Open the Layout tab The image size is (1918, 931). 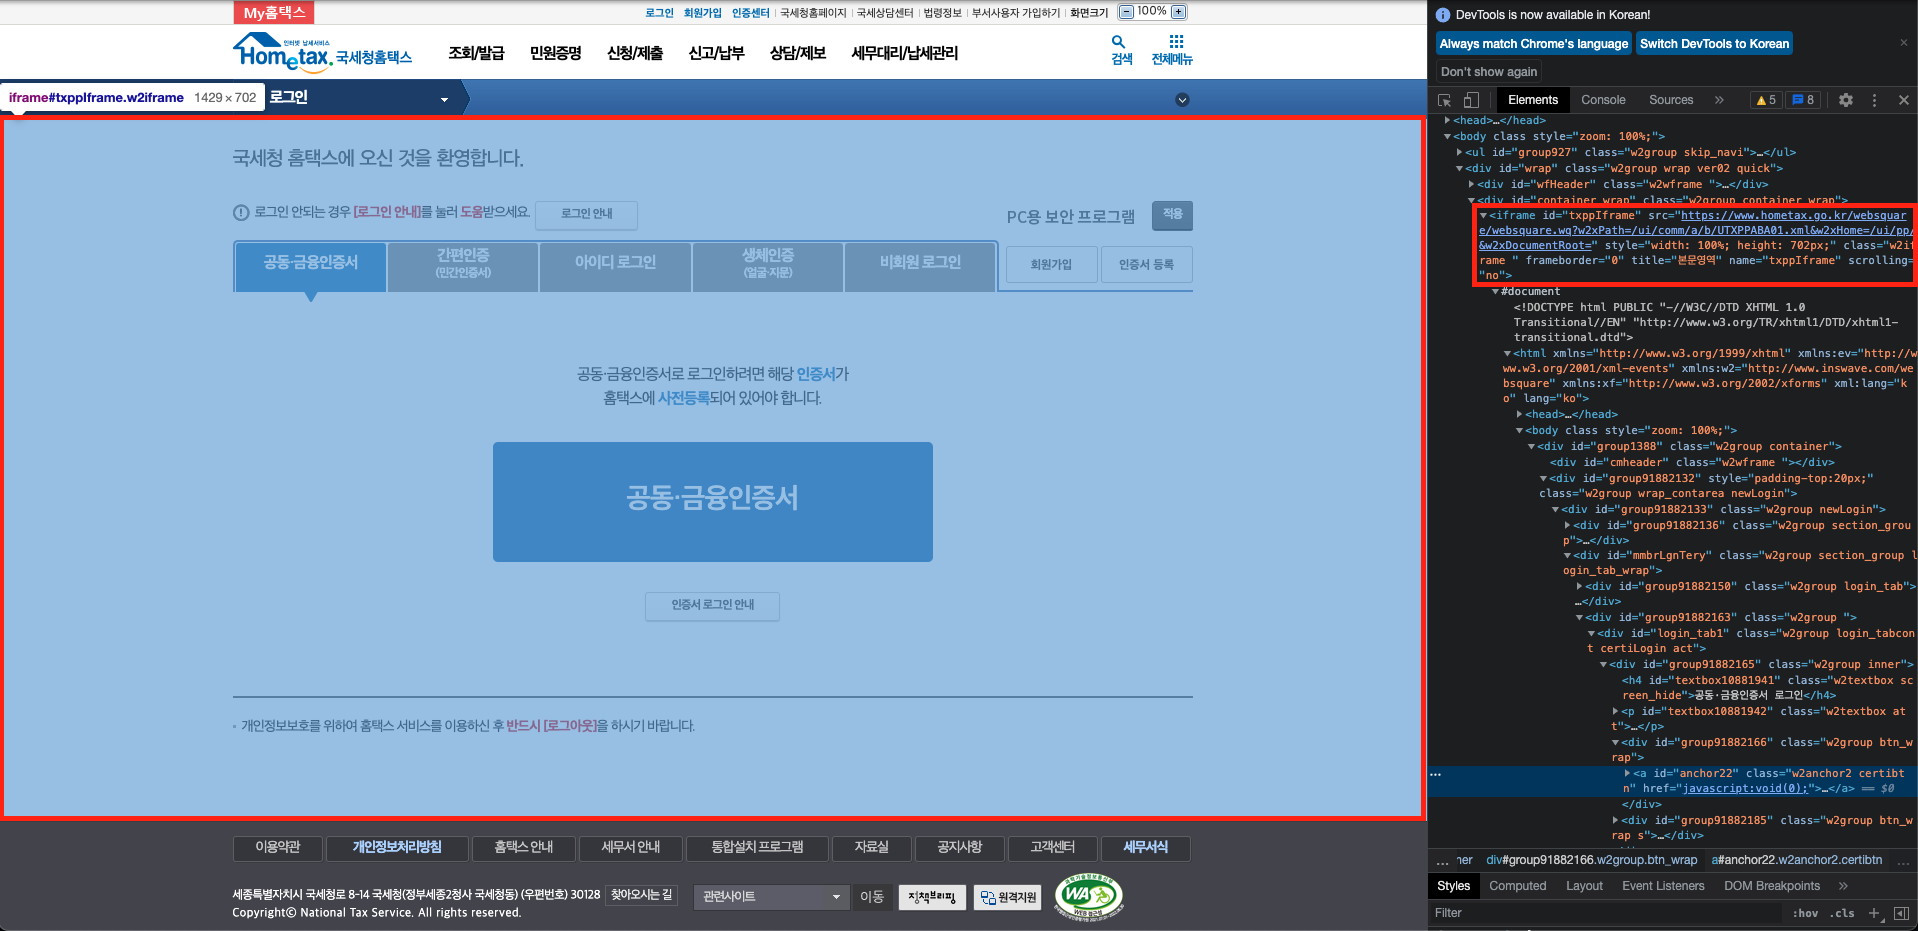pos(1584,886)
